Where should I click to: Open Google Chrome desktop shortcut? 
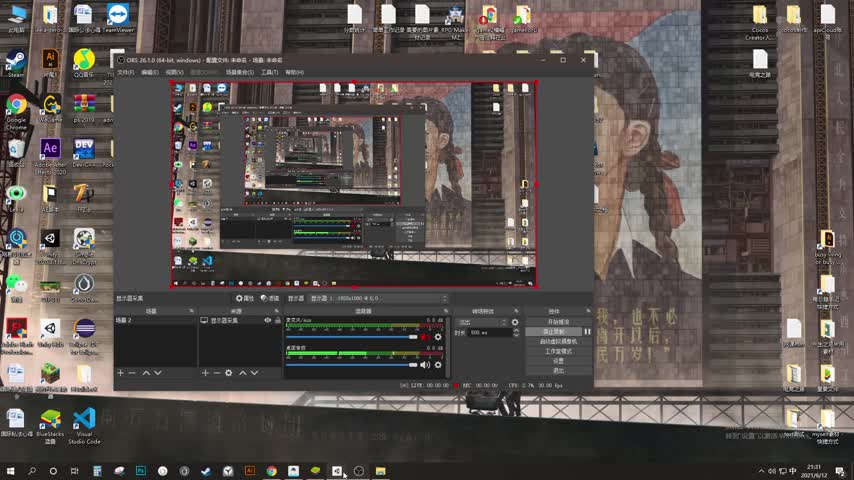point(16,111)
